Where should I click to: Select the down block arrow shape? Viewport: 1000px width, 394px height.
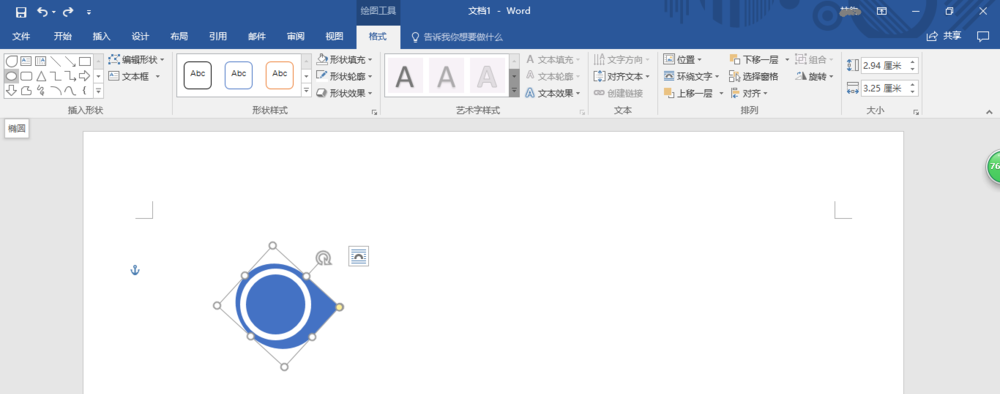click(x=11, y=91)
